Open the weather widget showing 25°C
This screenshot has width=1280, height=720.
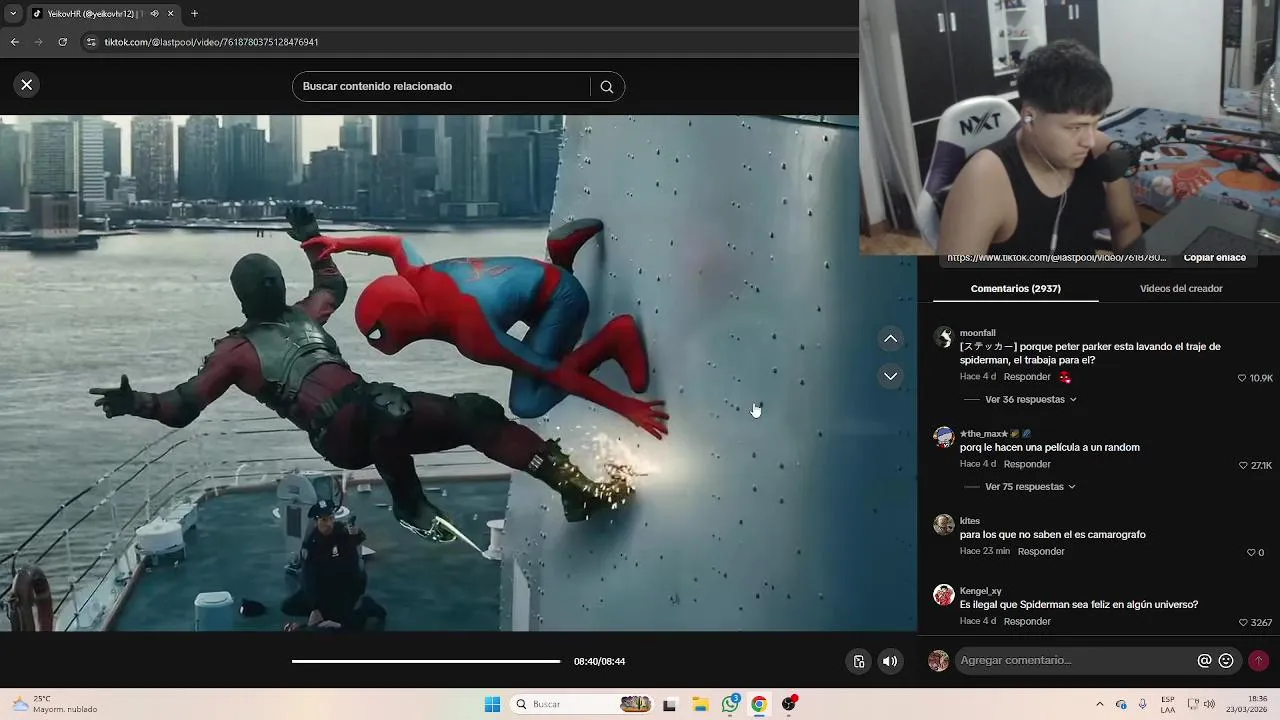pos(55,704)
